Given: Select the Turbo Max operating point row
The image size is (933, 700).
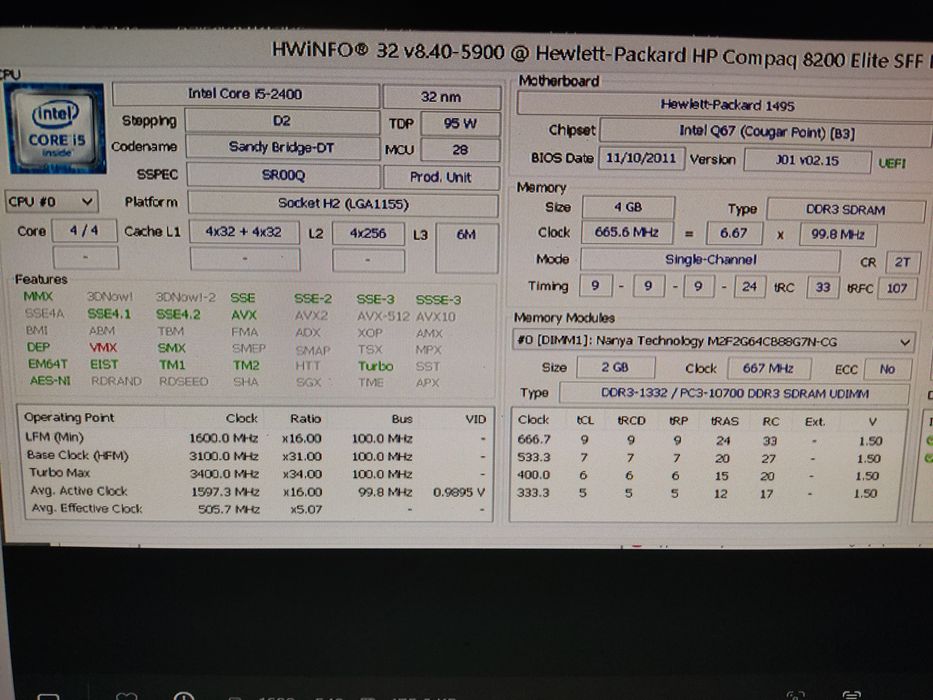Looking at the screenshot, I should tap(256, 473).
